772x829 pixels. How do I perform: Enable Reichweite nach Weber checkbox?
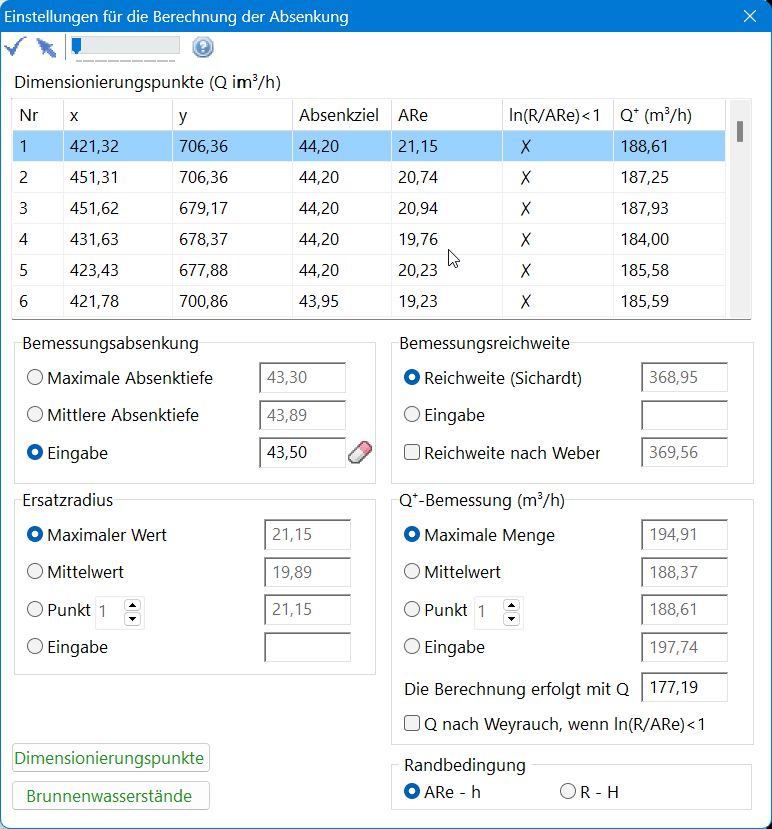point(411,453)
